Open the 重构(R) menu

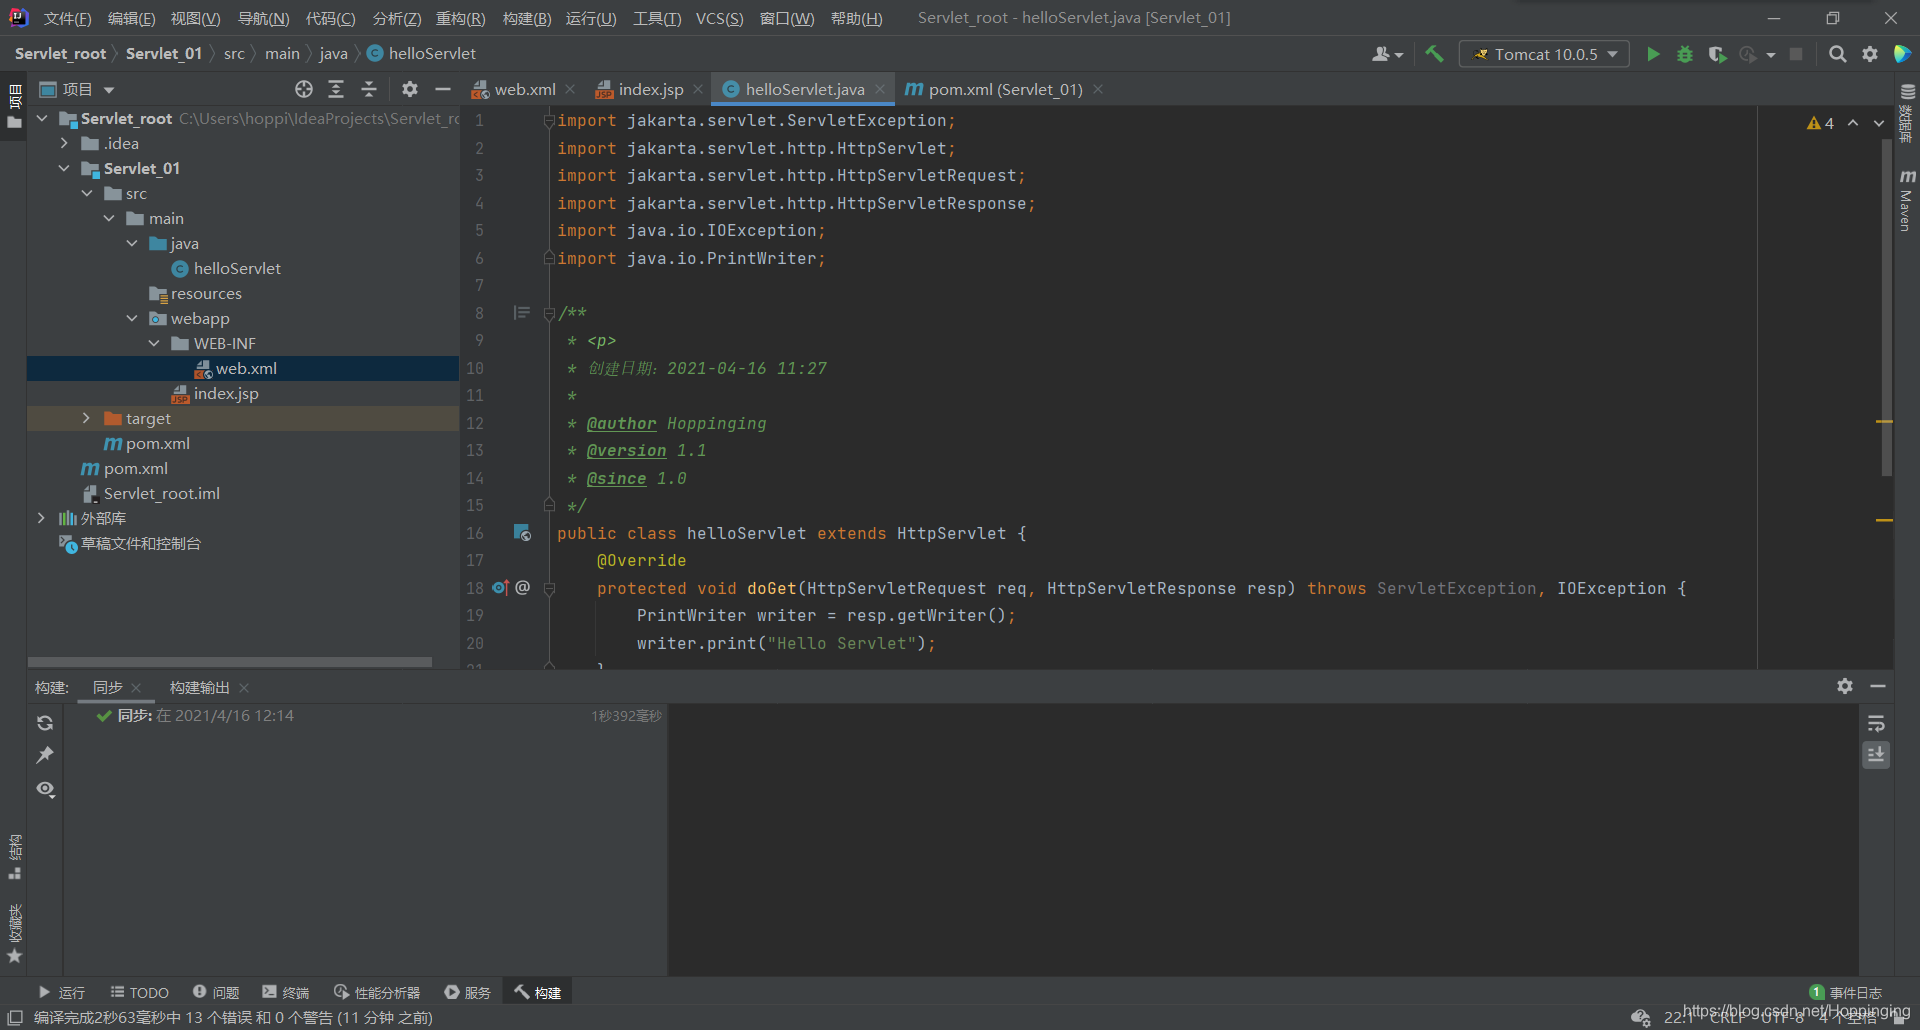point(460,18)
